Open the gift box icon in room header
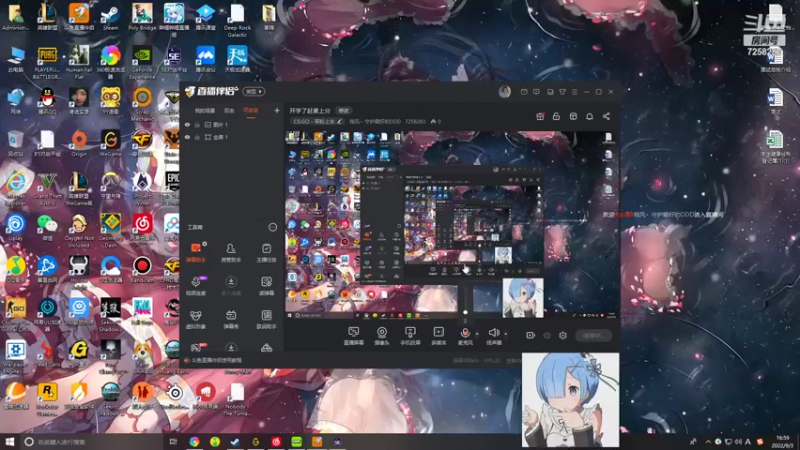800x450 pixels. (540, 116)
